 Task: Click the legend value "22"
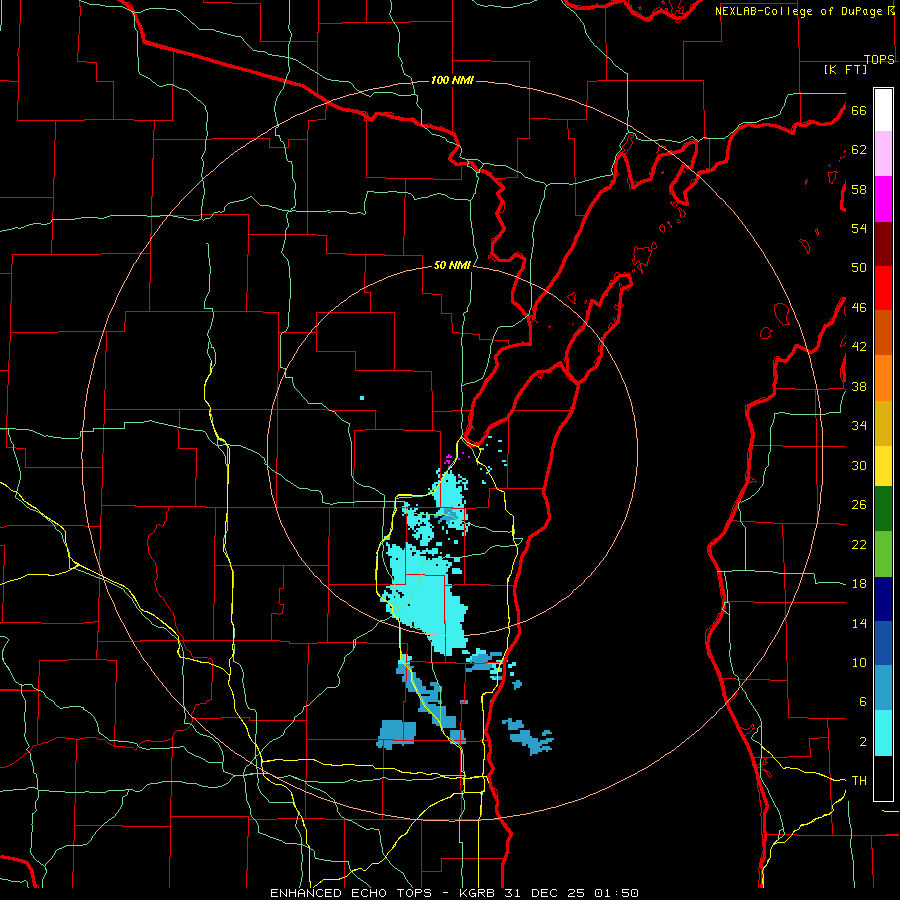pos(859,544)
